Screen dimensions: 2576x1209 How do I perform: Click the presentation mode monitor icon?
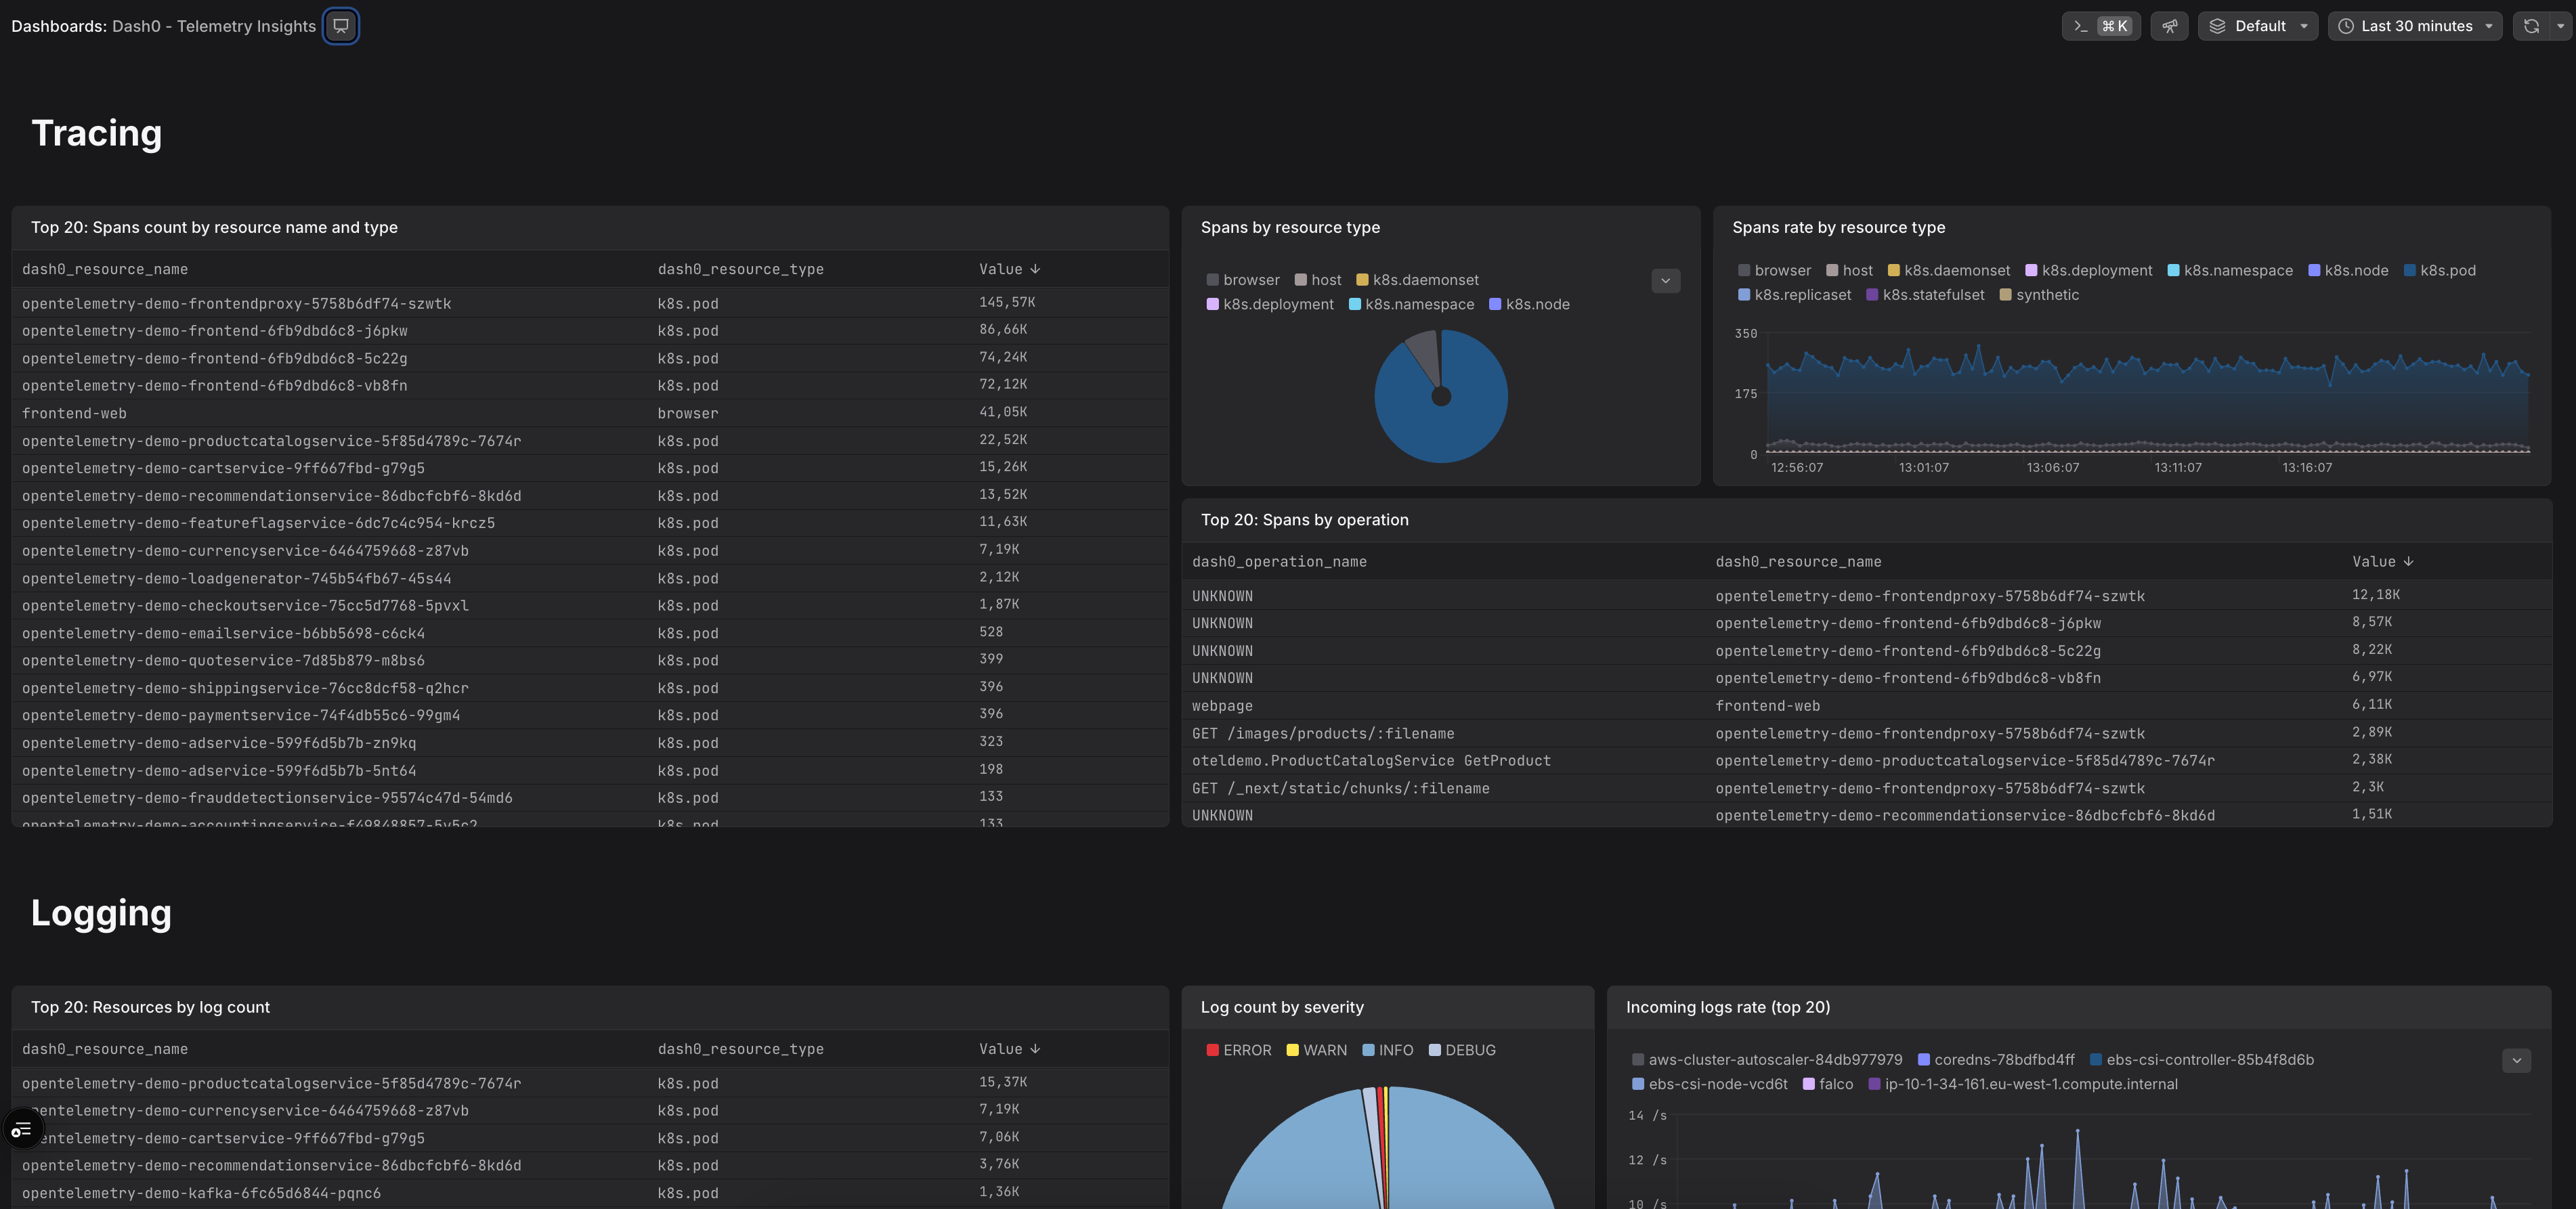click(341, 26)
